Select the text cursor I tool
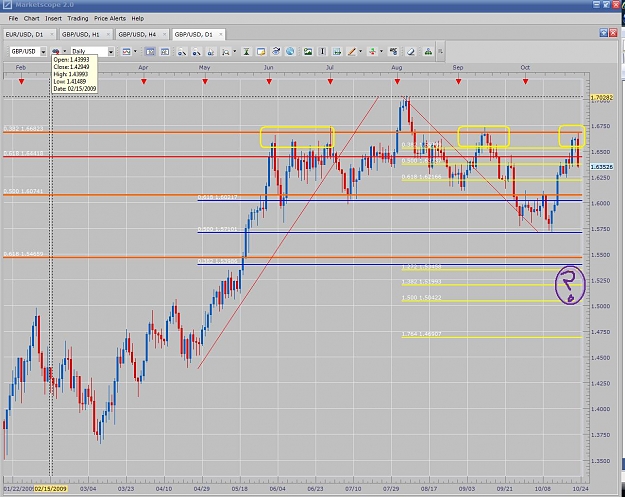This screenshot has height=497, width=625. click(322, 51)
